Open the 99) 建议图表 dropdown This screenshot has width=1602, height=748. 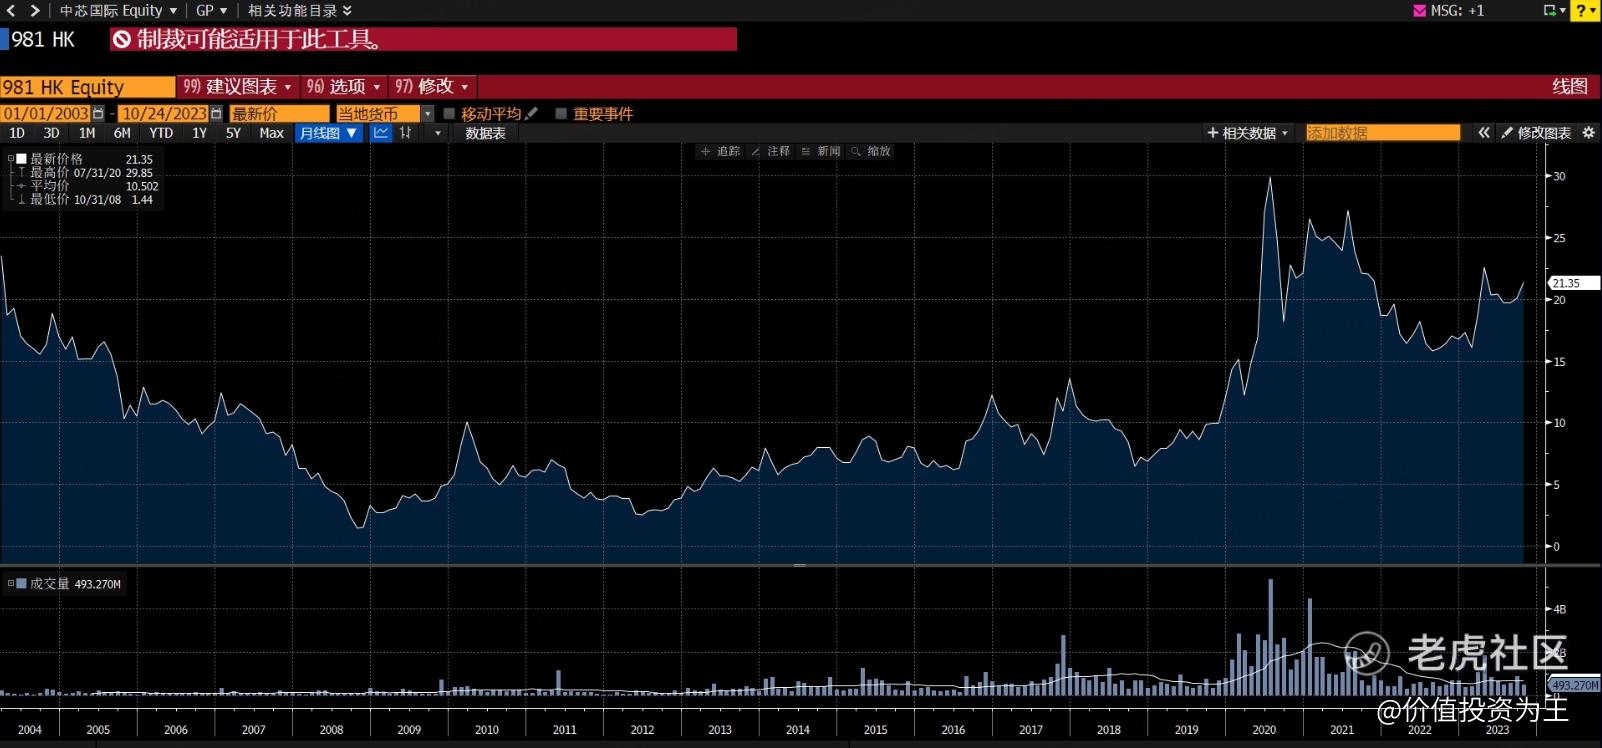click(x=237, y=87)
